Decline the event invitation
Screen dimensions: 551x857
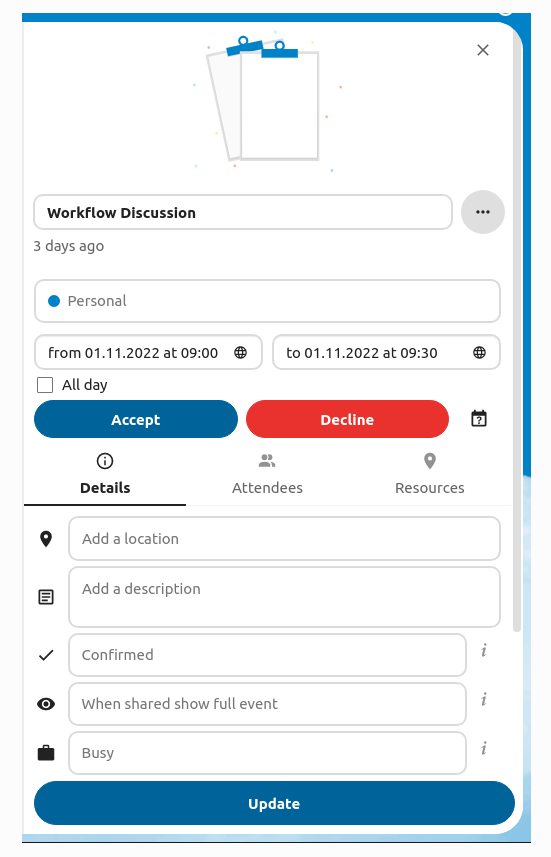coord(348,419)
